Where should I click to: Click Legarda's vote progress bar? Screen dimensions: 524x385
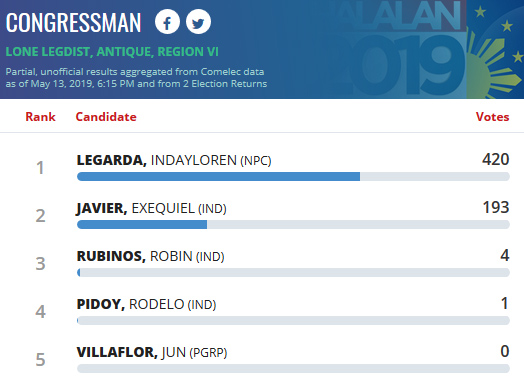point(293,176)
